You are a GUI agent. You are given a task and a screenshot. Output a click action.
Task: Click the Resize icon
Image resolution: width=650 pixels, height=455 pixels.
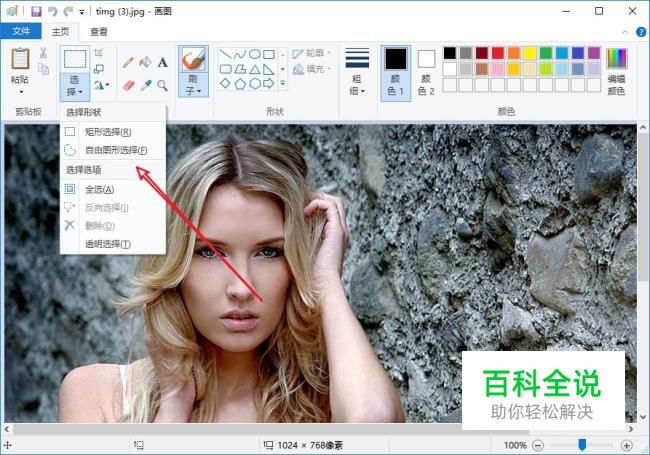coord(99,69)
